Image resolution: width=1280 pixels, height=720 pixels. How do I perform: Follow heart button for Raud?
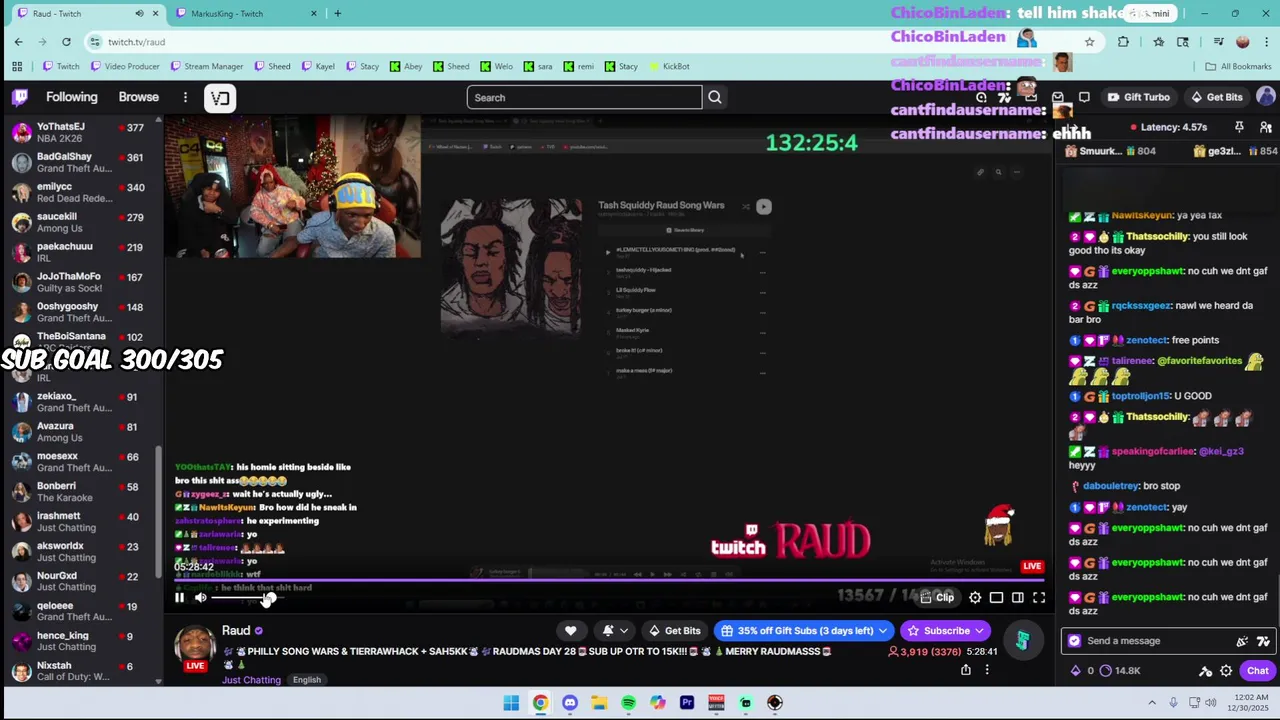[x=571, y=630]
